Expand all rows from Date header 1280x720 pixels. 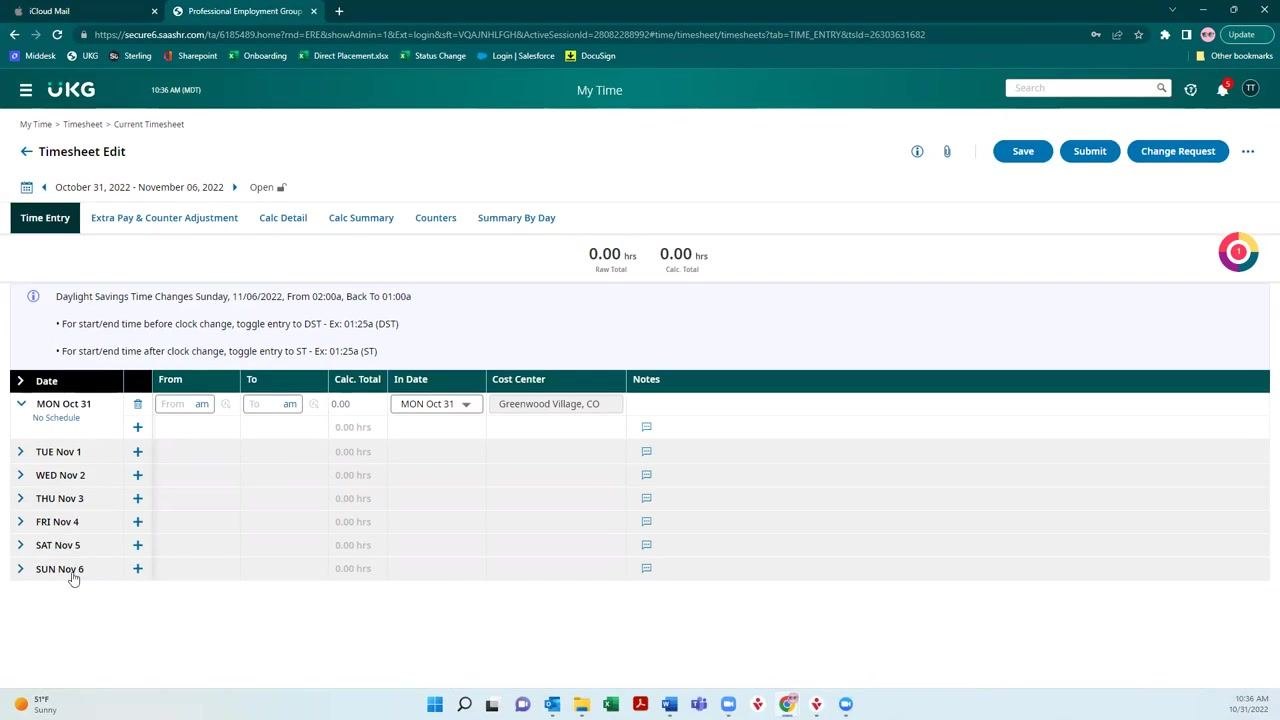tap(21, 381)
